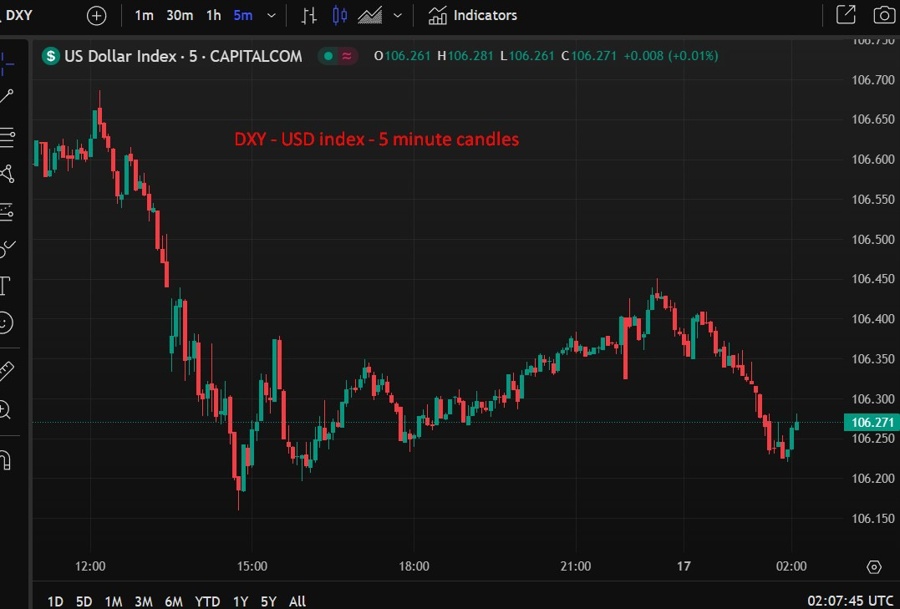Toggle the extended session indicator near symbol name
900x609 pixels.
tap(349, 56)
